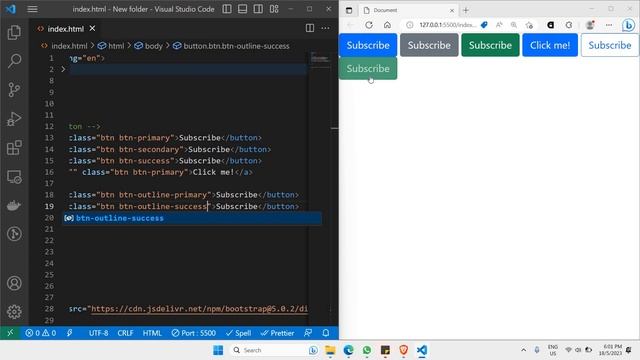640x360 pixels.
Task: Open notifications bell in status bar
Action: (326, 333)
